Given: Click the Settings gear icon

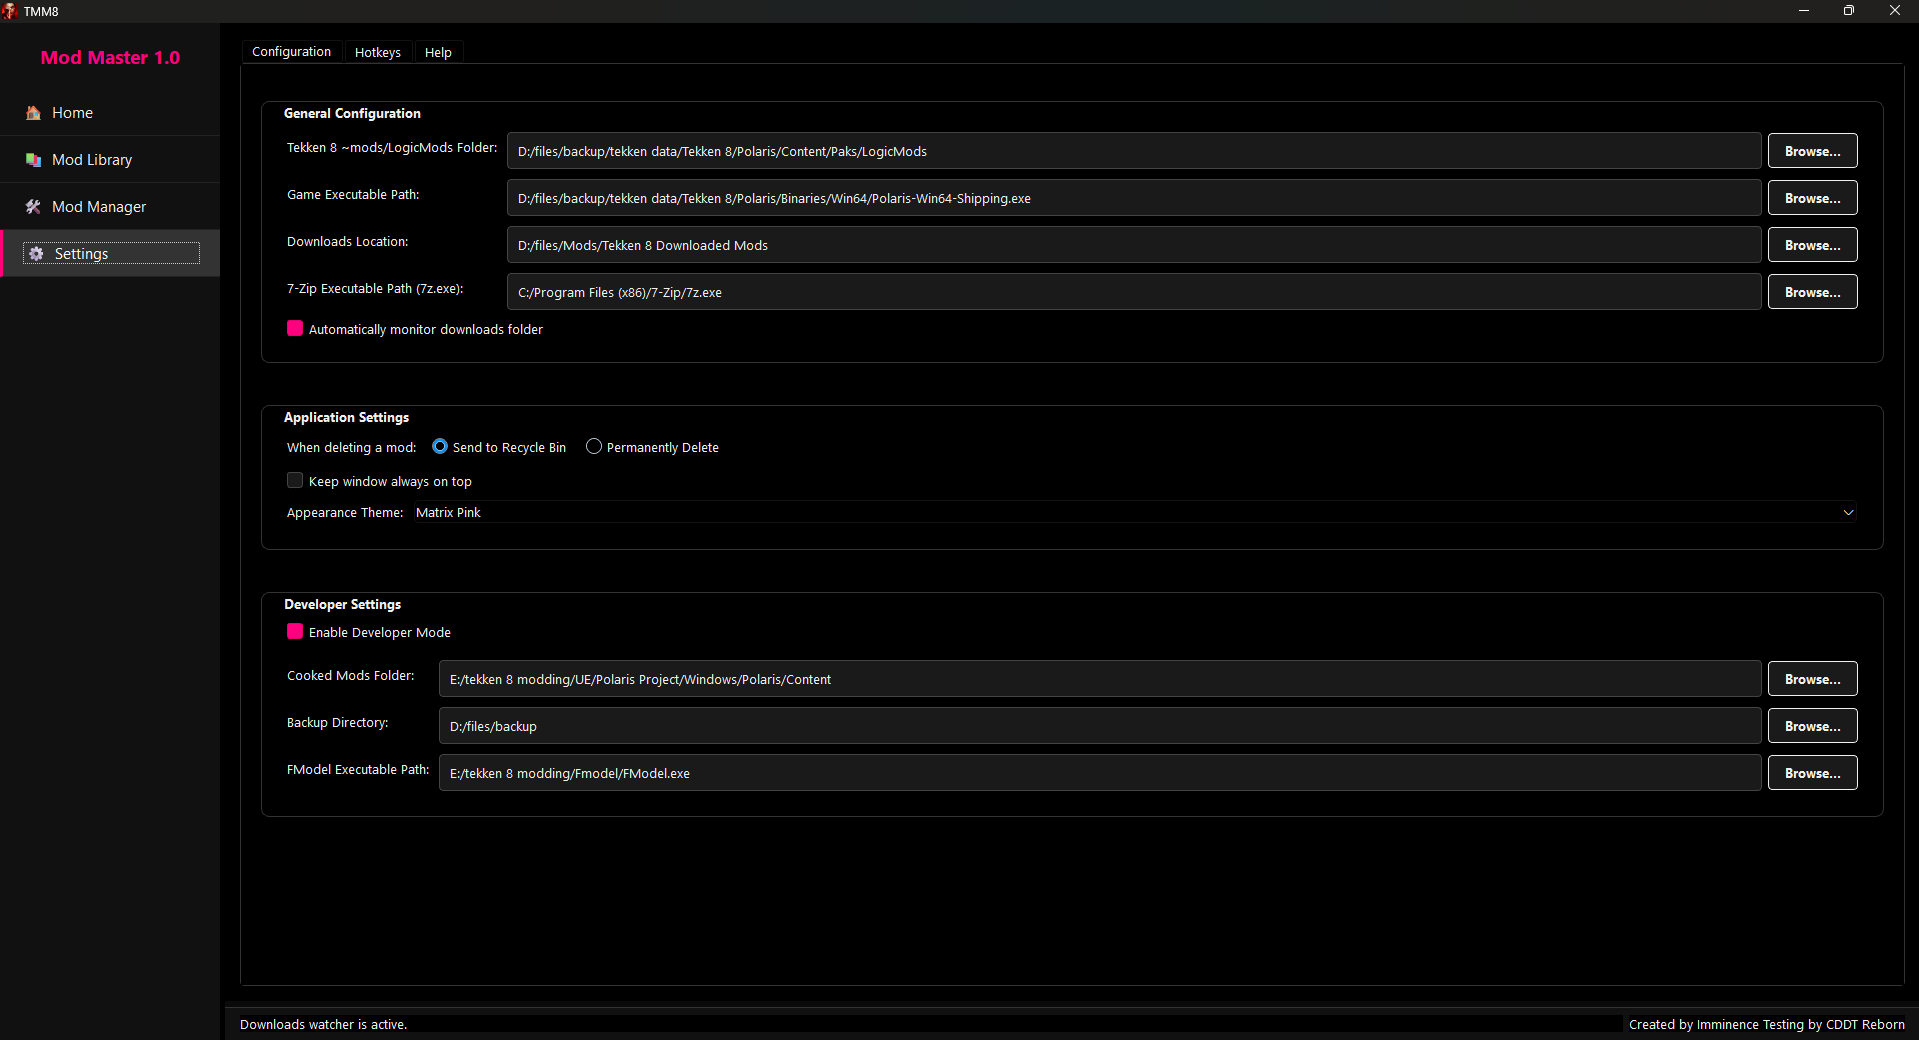Looking at the screenshot, I should tap(35, 253).
